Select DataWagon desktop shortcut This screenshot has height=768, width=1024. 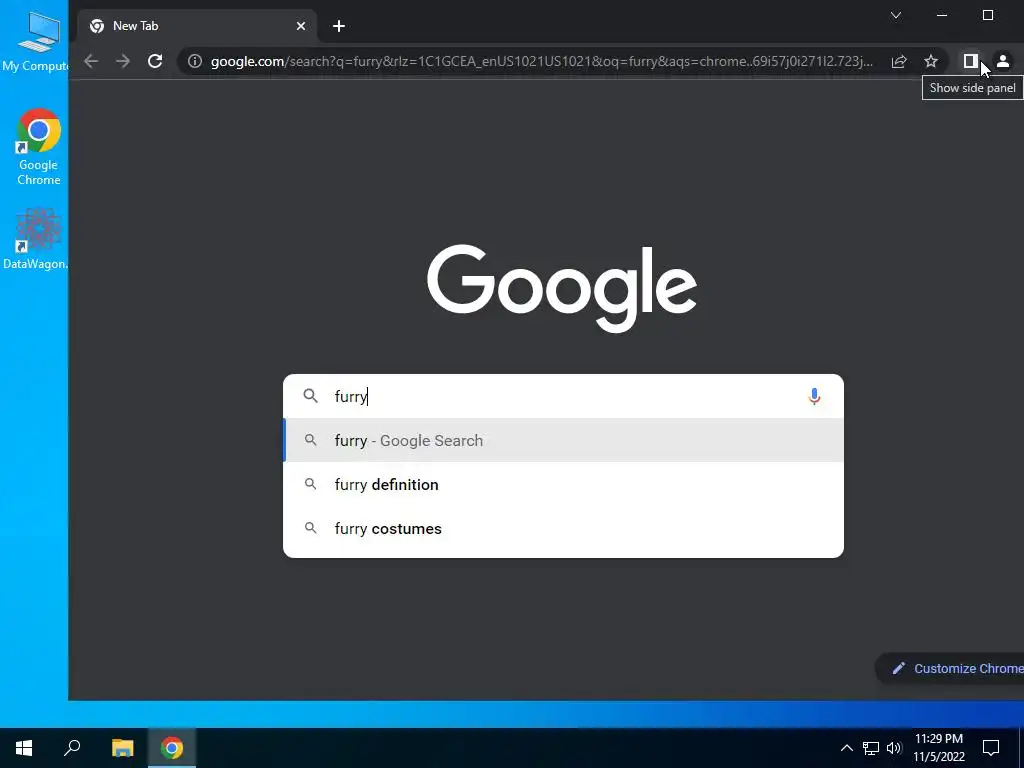tap(36, 239)
